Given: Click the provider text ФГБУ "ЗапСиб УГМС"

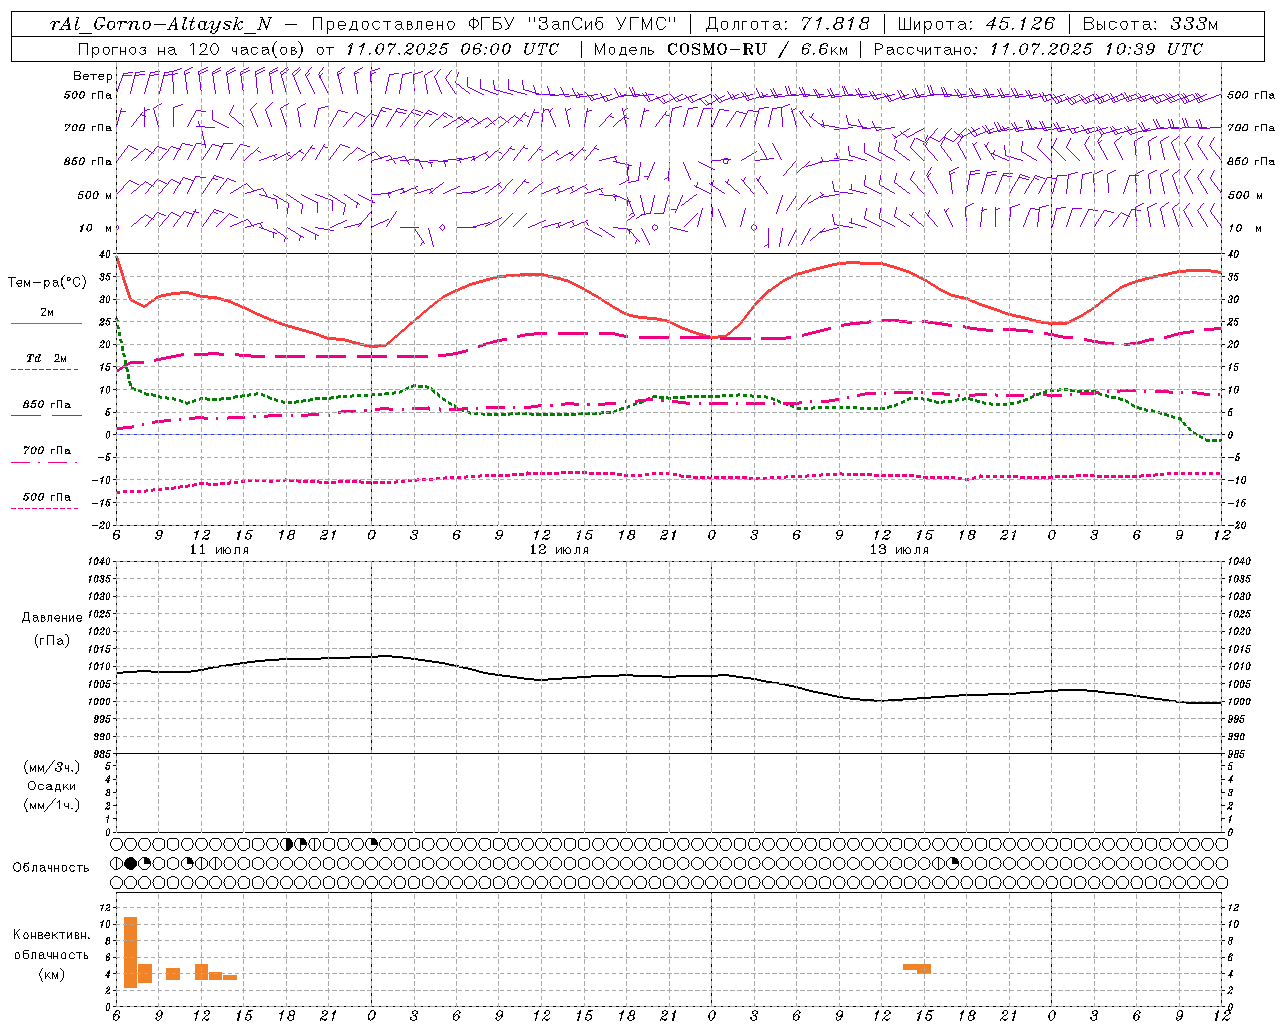Looking at the screenshot, I should tap(573, 24).
